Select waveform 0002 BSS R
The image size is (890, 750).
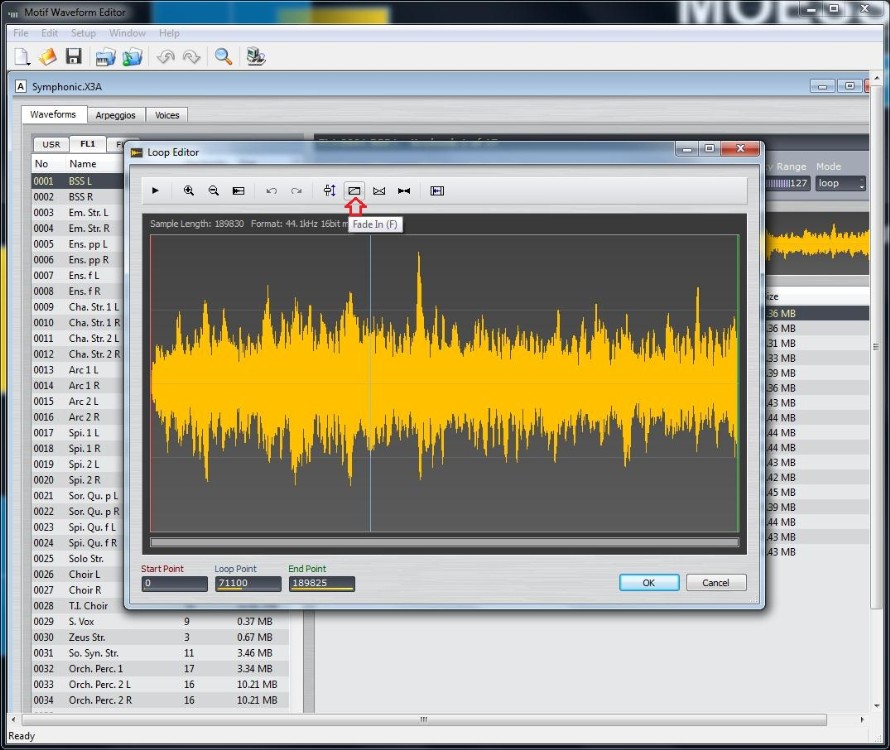tap(78, 197)
